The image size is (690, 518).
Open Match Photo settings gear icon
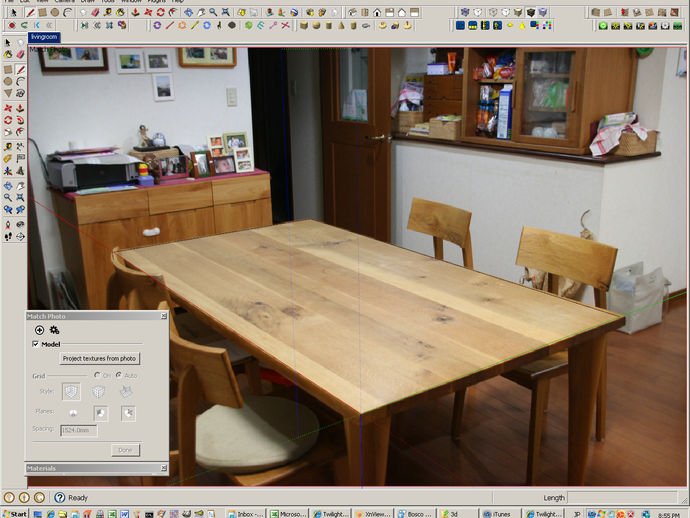coord(54,330)
